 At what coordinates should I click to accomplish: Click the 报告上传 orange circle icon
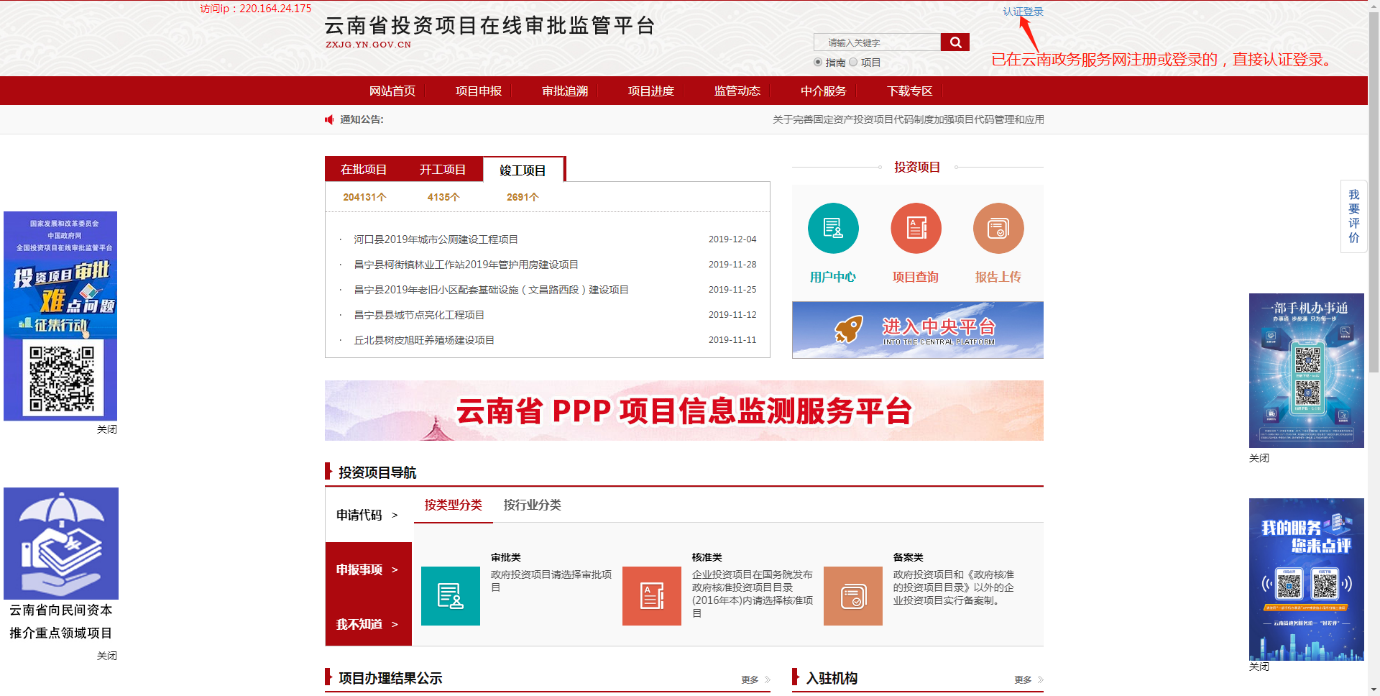pyautogui.click(x=998, y=229)
